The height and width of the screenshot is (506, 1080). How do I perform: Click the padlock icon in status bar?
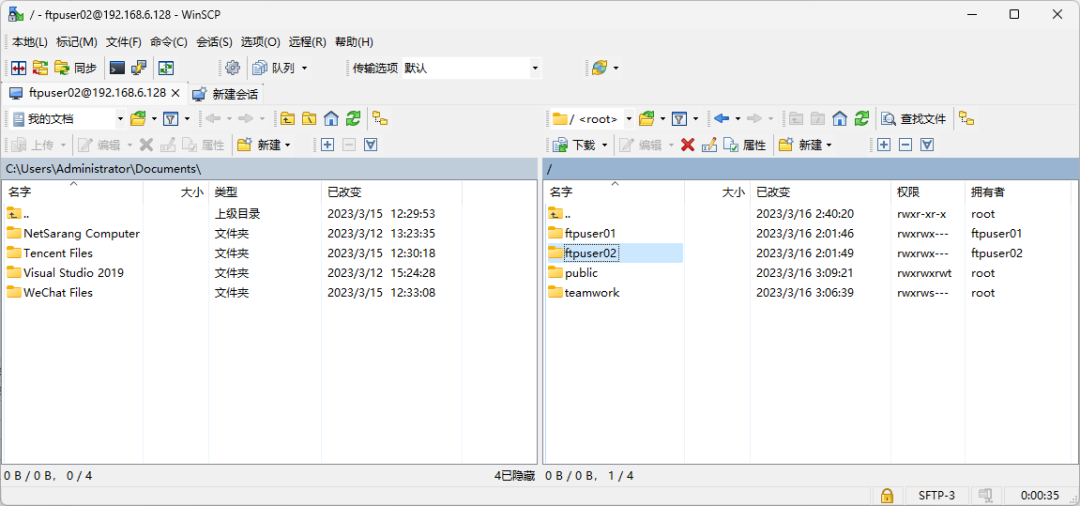tap(887, 495)
